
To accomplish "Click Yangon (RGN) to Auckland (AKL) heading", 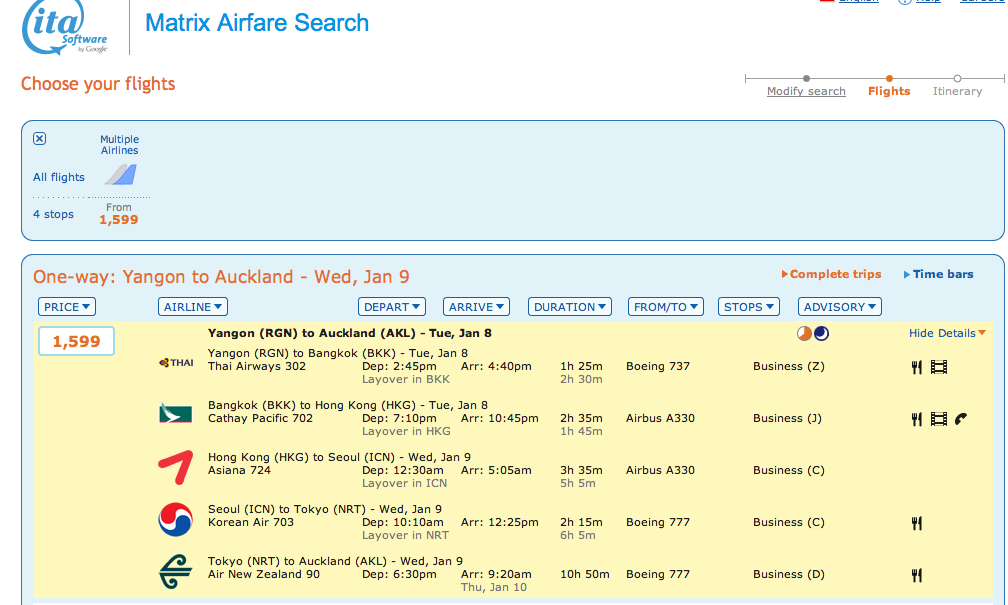I will point(350,333).
